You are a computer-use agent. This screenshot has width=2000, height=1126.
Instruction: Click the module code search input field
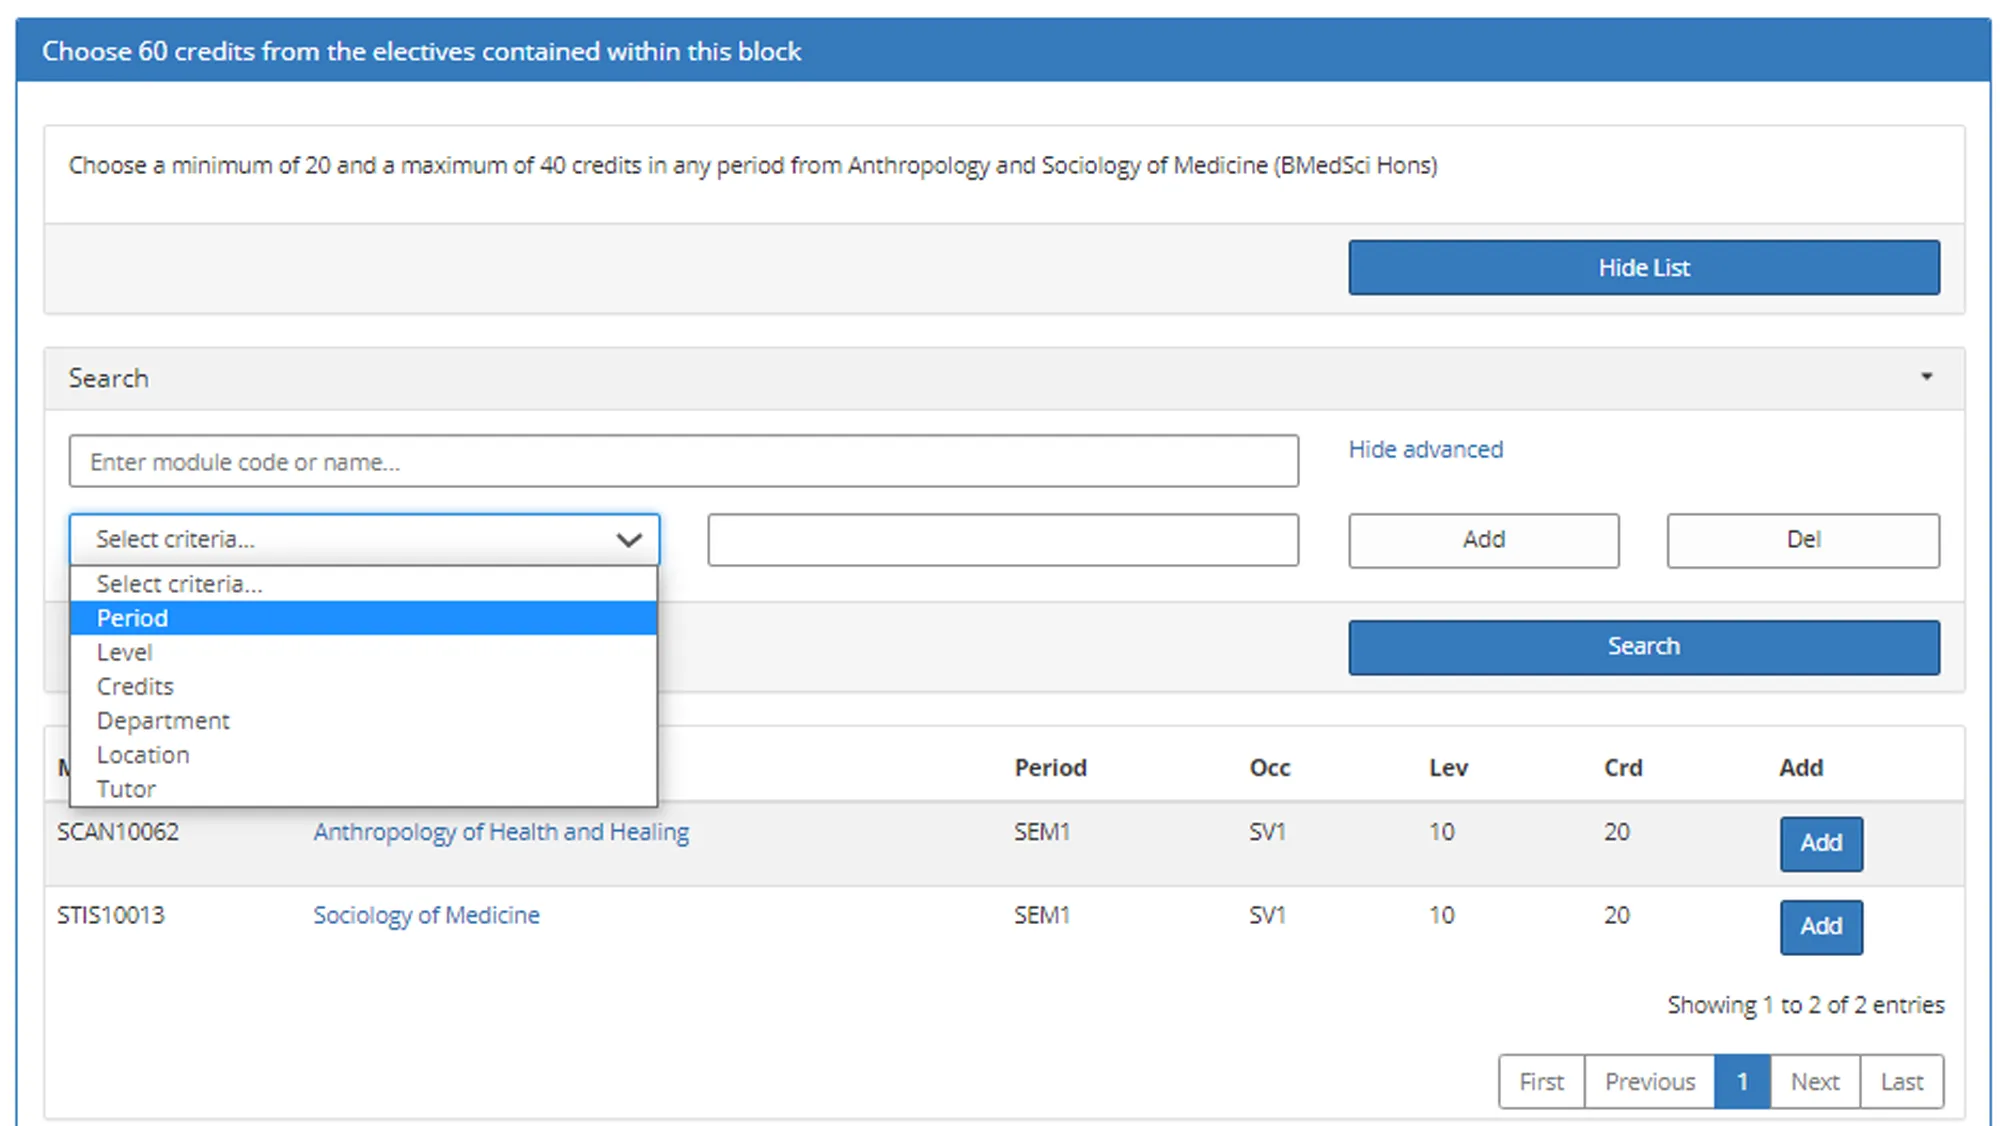pyautogui.click(x=683, y=461)
